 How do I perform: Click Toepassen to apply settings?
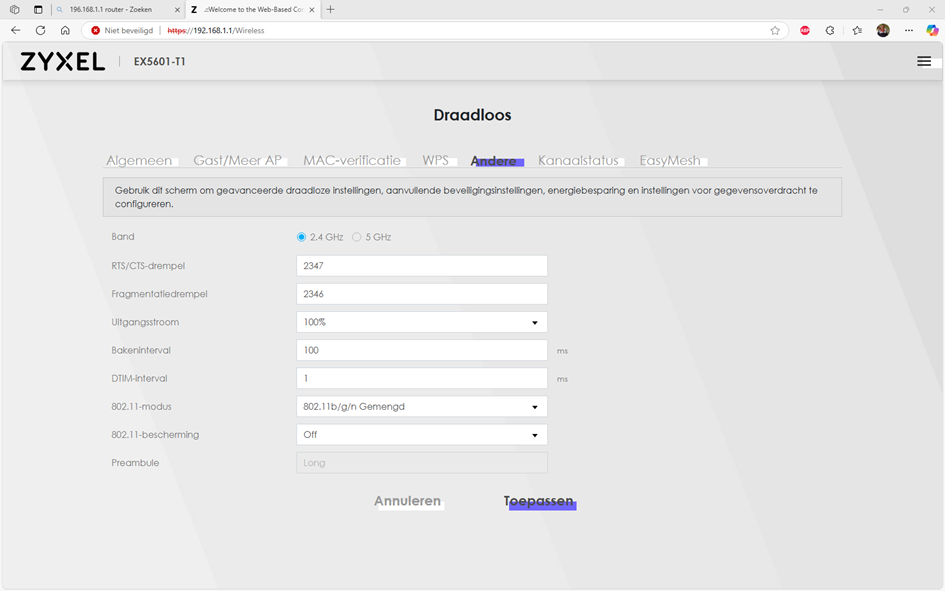tap(539, 501)
